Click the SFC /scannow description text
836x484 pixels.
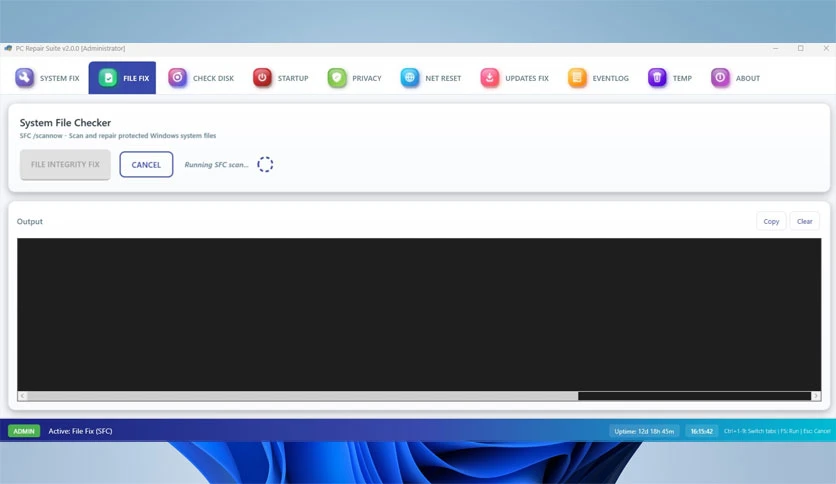(118, 135)
